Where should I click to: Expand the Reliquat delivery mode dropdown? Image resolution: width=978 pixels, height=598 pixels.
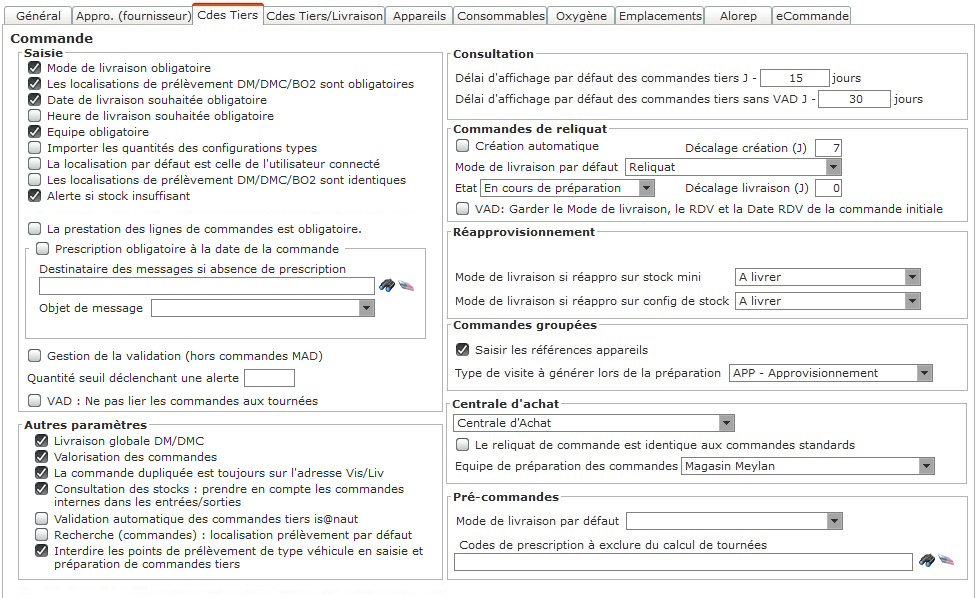[733, 167]
